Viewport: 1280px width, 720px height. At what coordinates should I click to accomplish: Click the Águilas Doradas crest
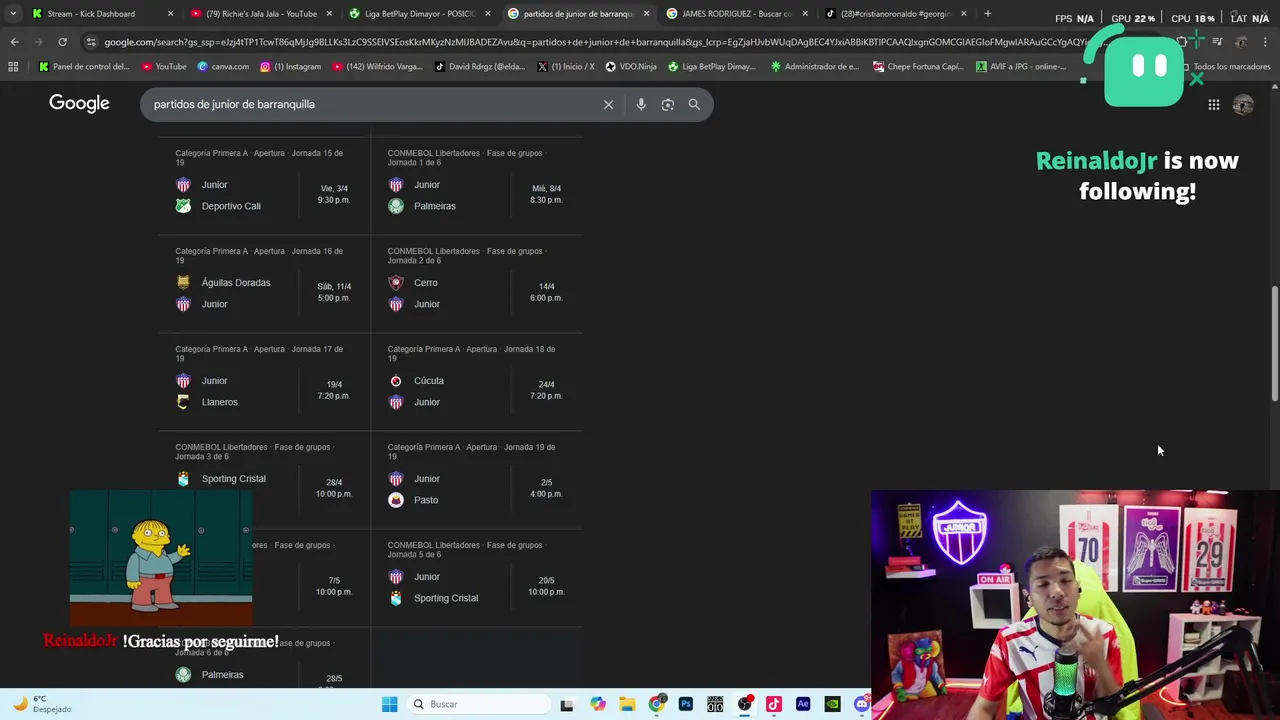click(x=183, y=283)
